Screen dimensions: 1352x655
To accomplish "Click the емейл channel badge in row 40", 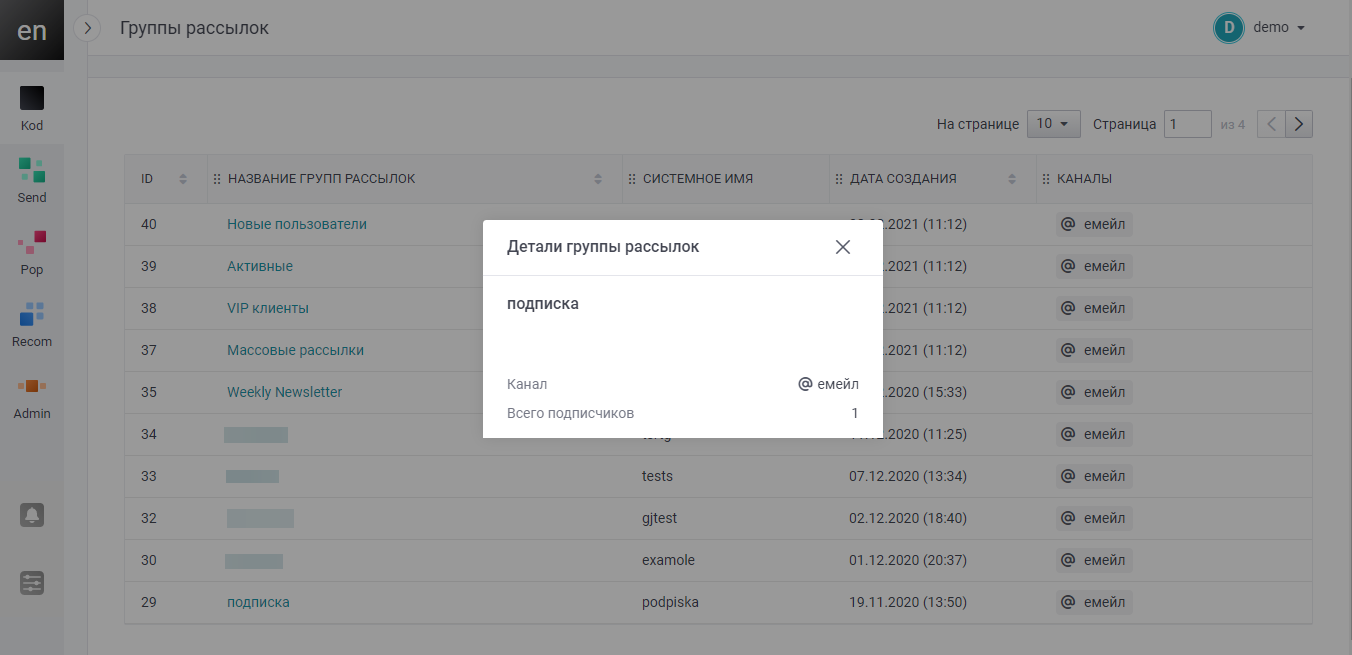I will tap(1094, 224).
